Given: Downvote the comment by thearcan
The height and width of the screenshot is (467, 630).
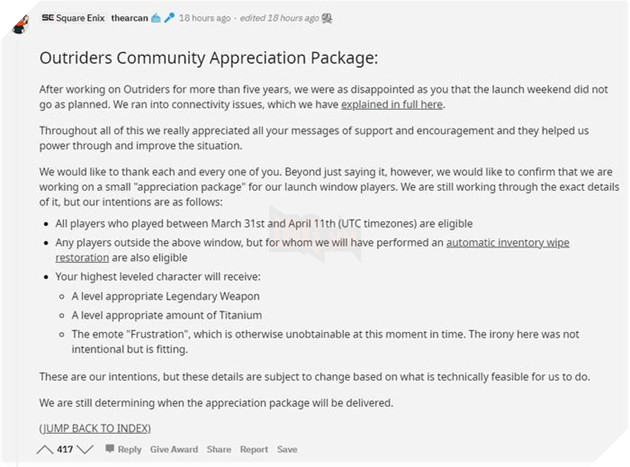Looking at the screenshot, I should [86, 450].
